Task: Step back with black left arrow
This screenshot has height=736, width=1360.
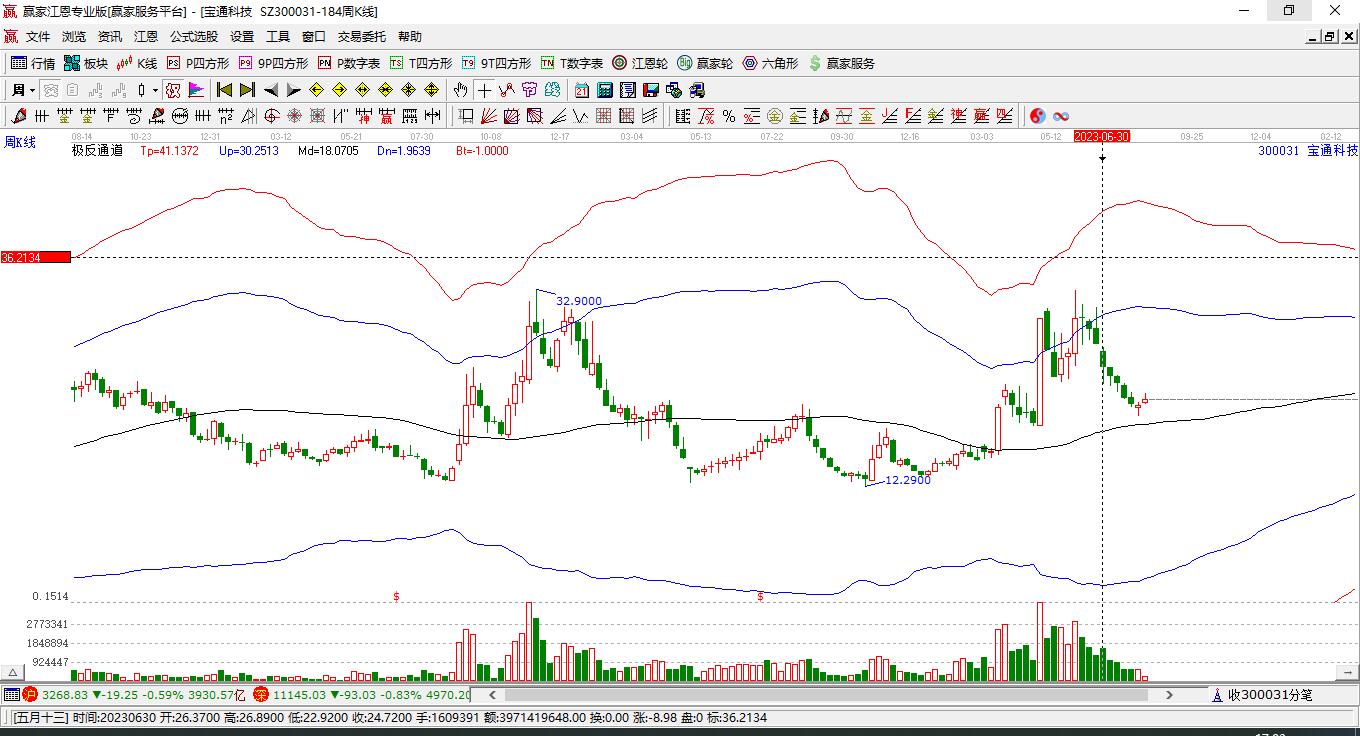Action: click(271, 90)
